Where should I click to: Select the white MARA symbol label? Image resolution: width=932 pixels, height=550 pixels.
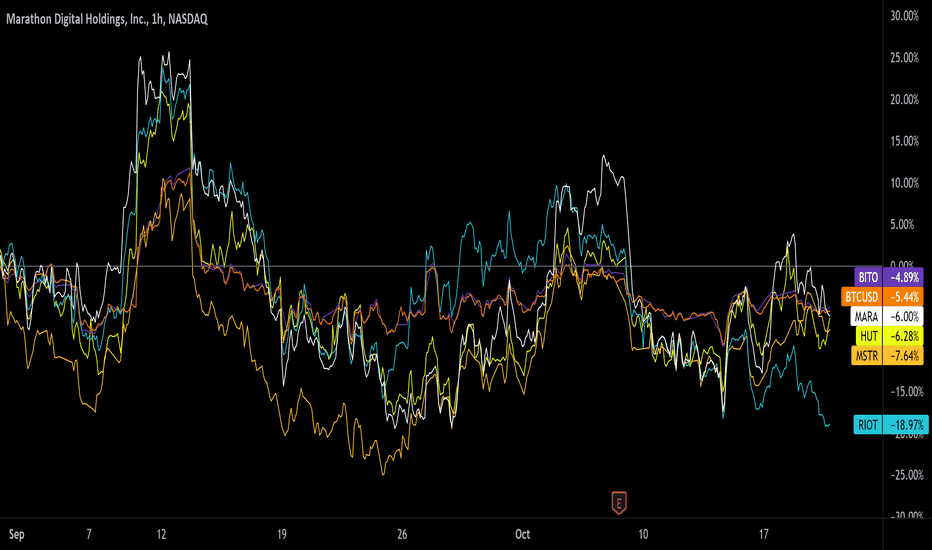[x=866, y=316]
